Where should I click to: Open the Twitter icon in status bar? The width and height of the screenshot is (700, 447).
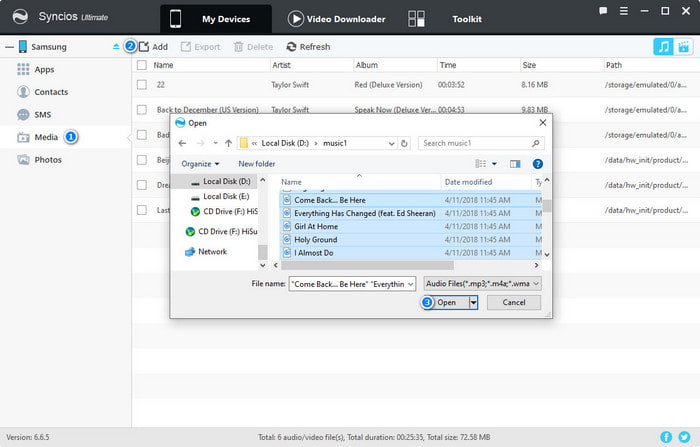[684, 437]
